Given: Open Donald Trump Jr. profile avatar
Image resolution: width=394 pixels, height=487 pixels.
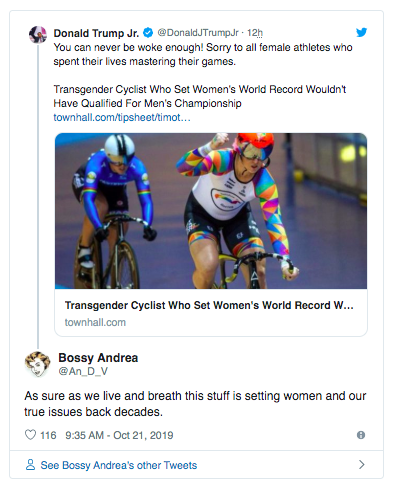Looking at the screenshot, I should [38, 34].
